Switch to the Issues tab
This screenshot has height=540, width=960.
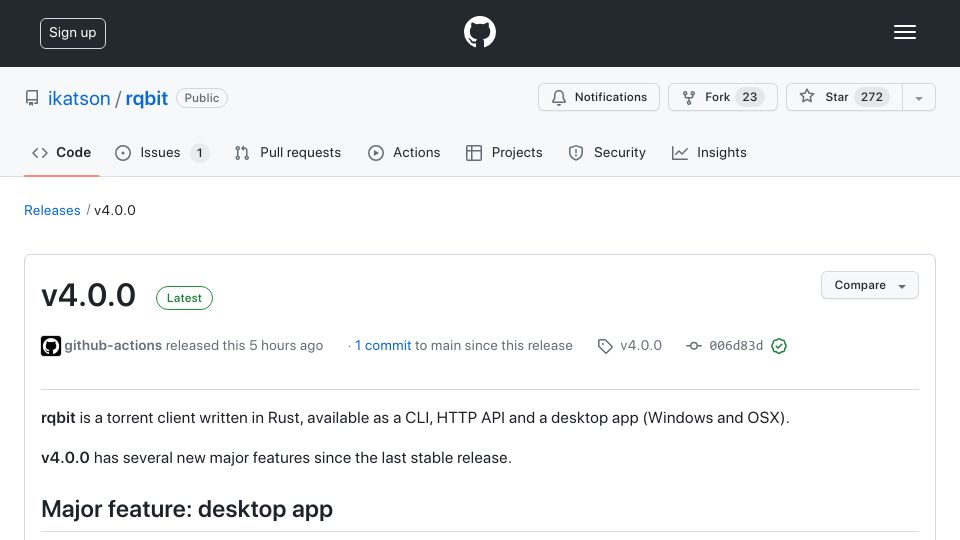point(162,152)
